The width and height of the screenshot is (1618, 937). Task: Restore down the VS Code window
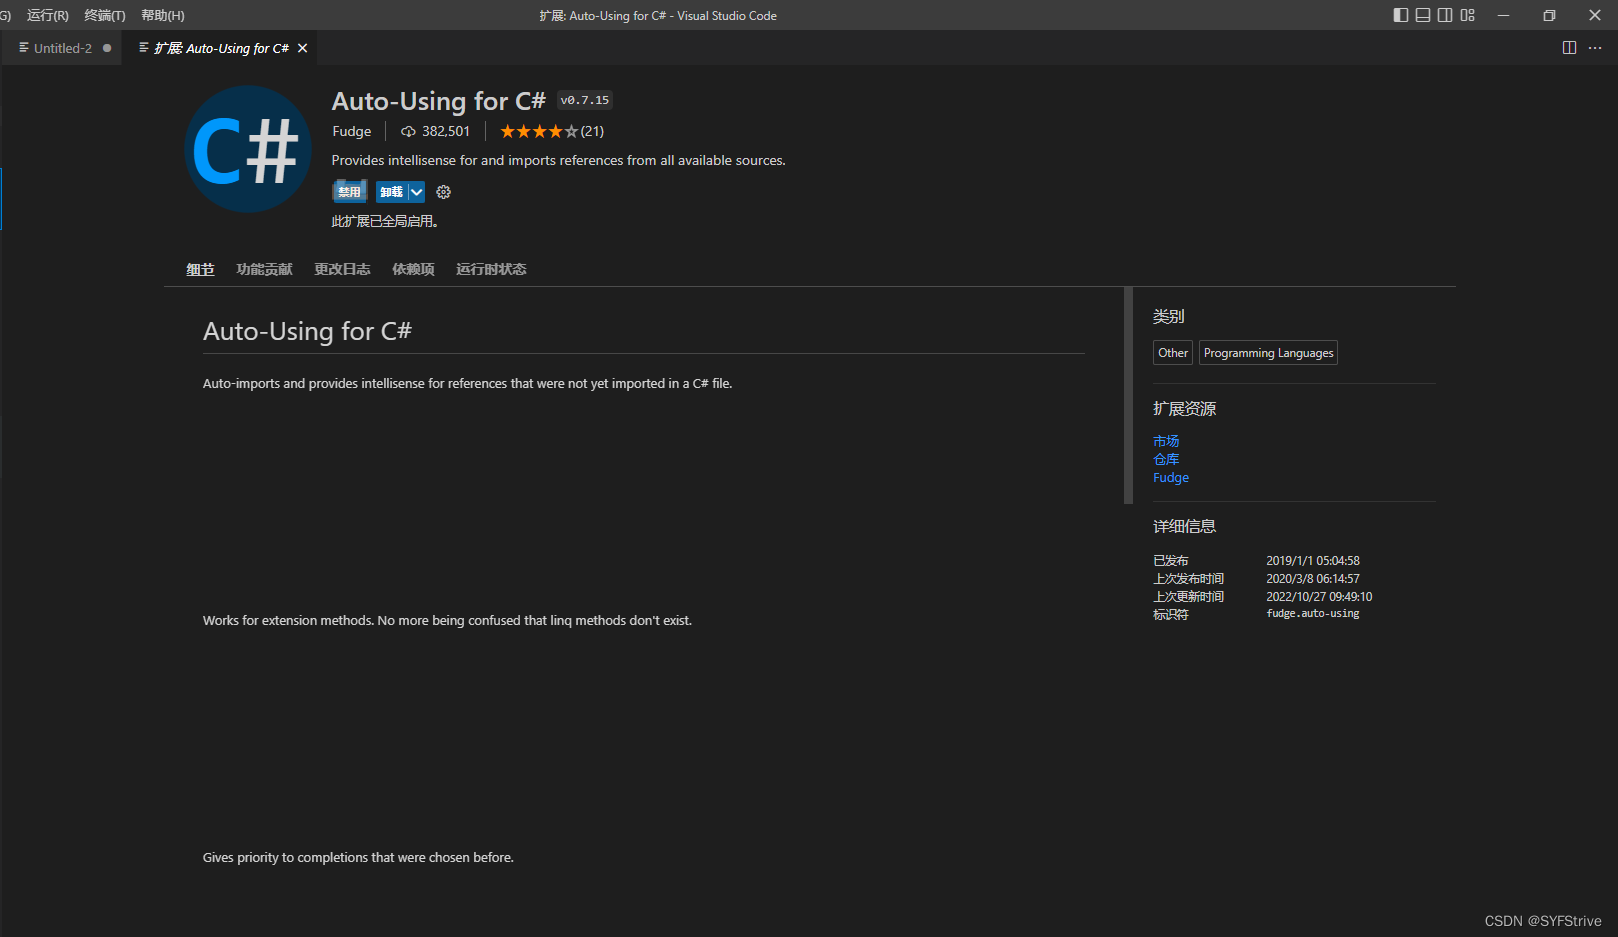(1549, 15)
